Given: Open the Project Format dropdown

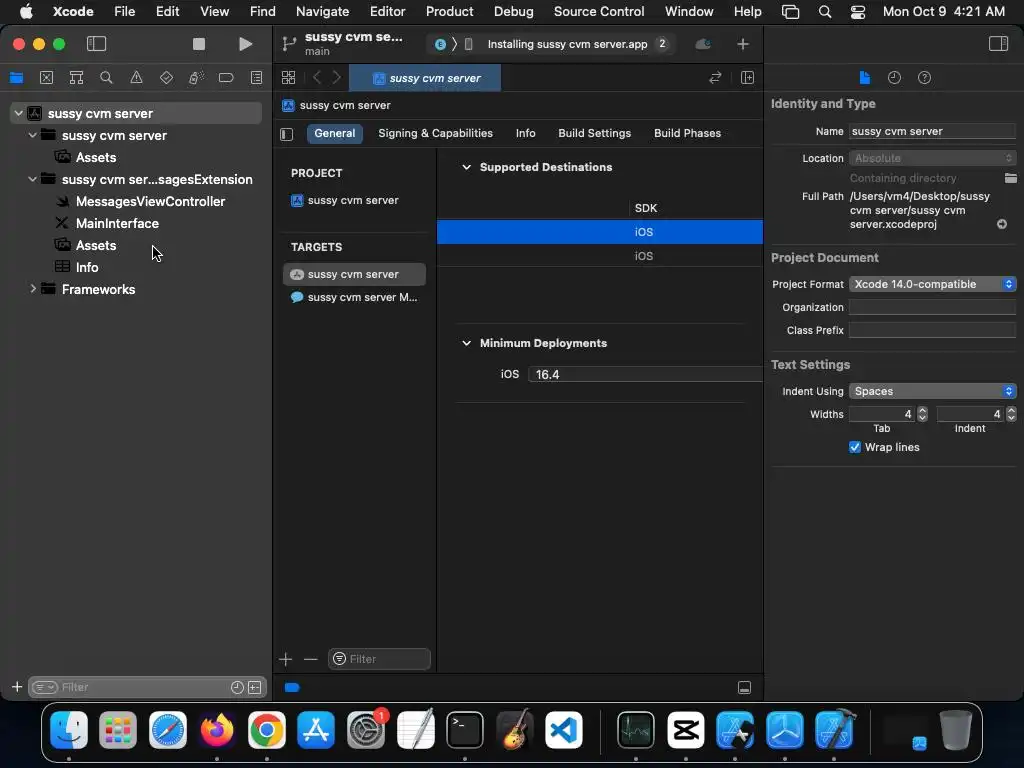Looking at the screenshot, I should 933,284.
